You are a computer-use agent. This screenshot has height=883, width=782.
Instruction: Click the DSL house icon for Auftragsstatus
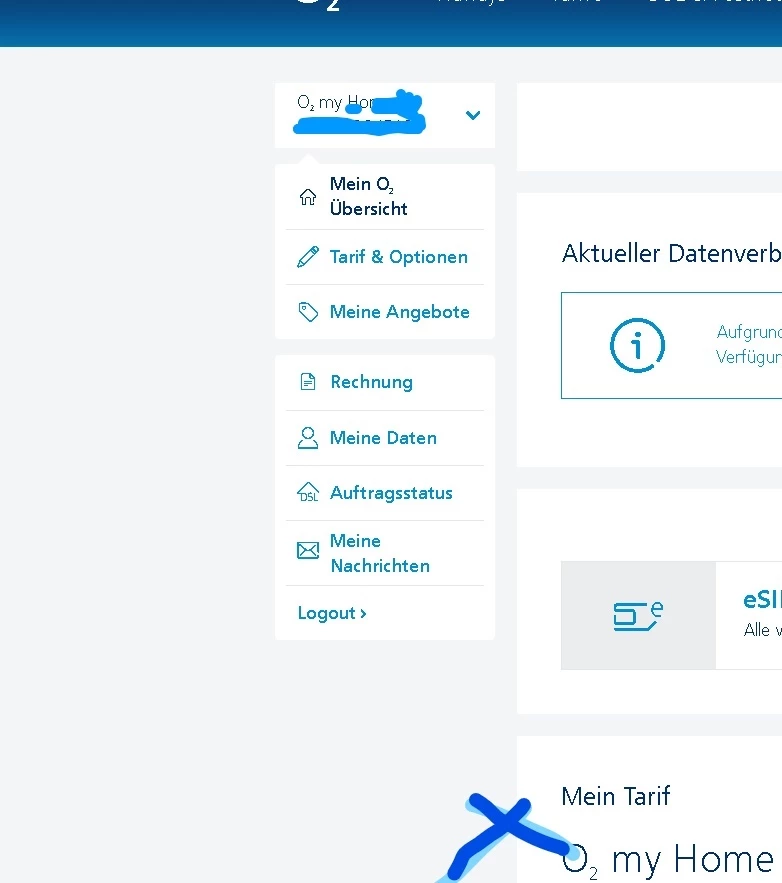point(308,492)
